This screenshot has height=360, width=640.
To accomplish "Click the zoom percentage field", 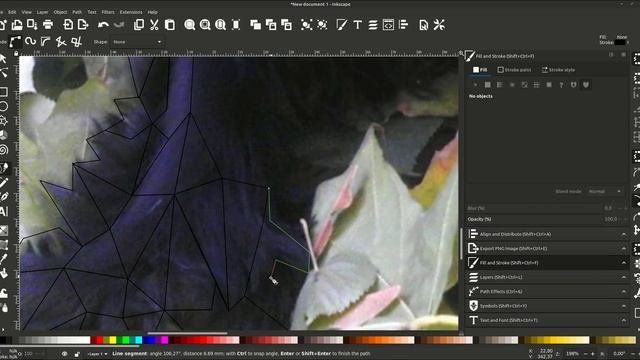I will (x=573, y=353).
